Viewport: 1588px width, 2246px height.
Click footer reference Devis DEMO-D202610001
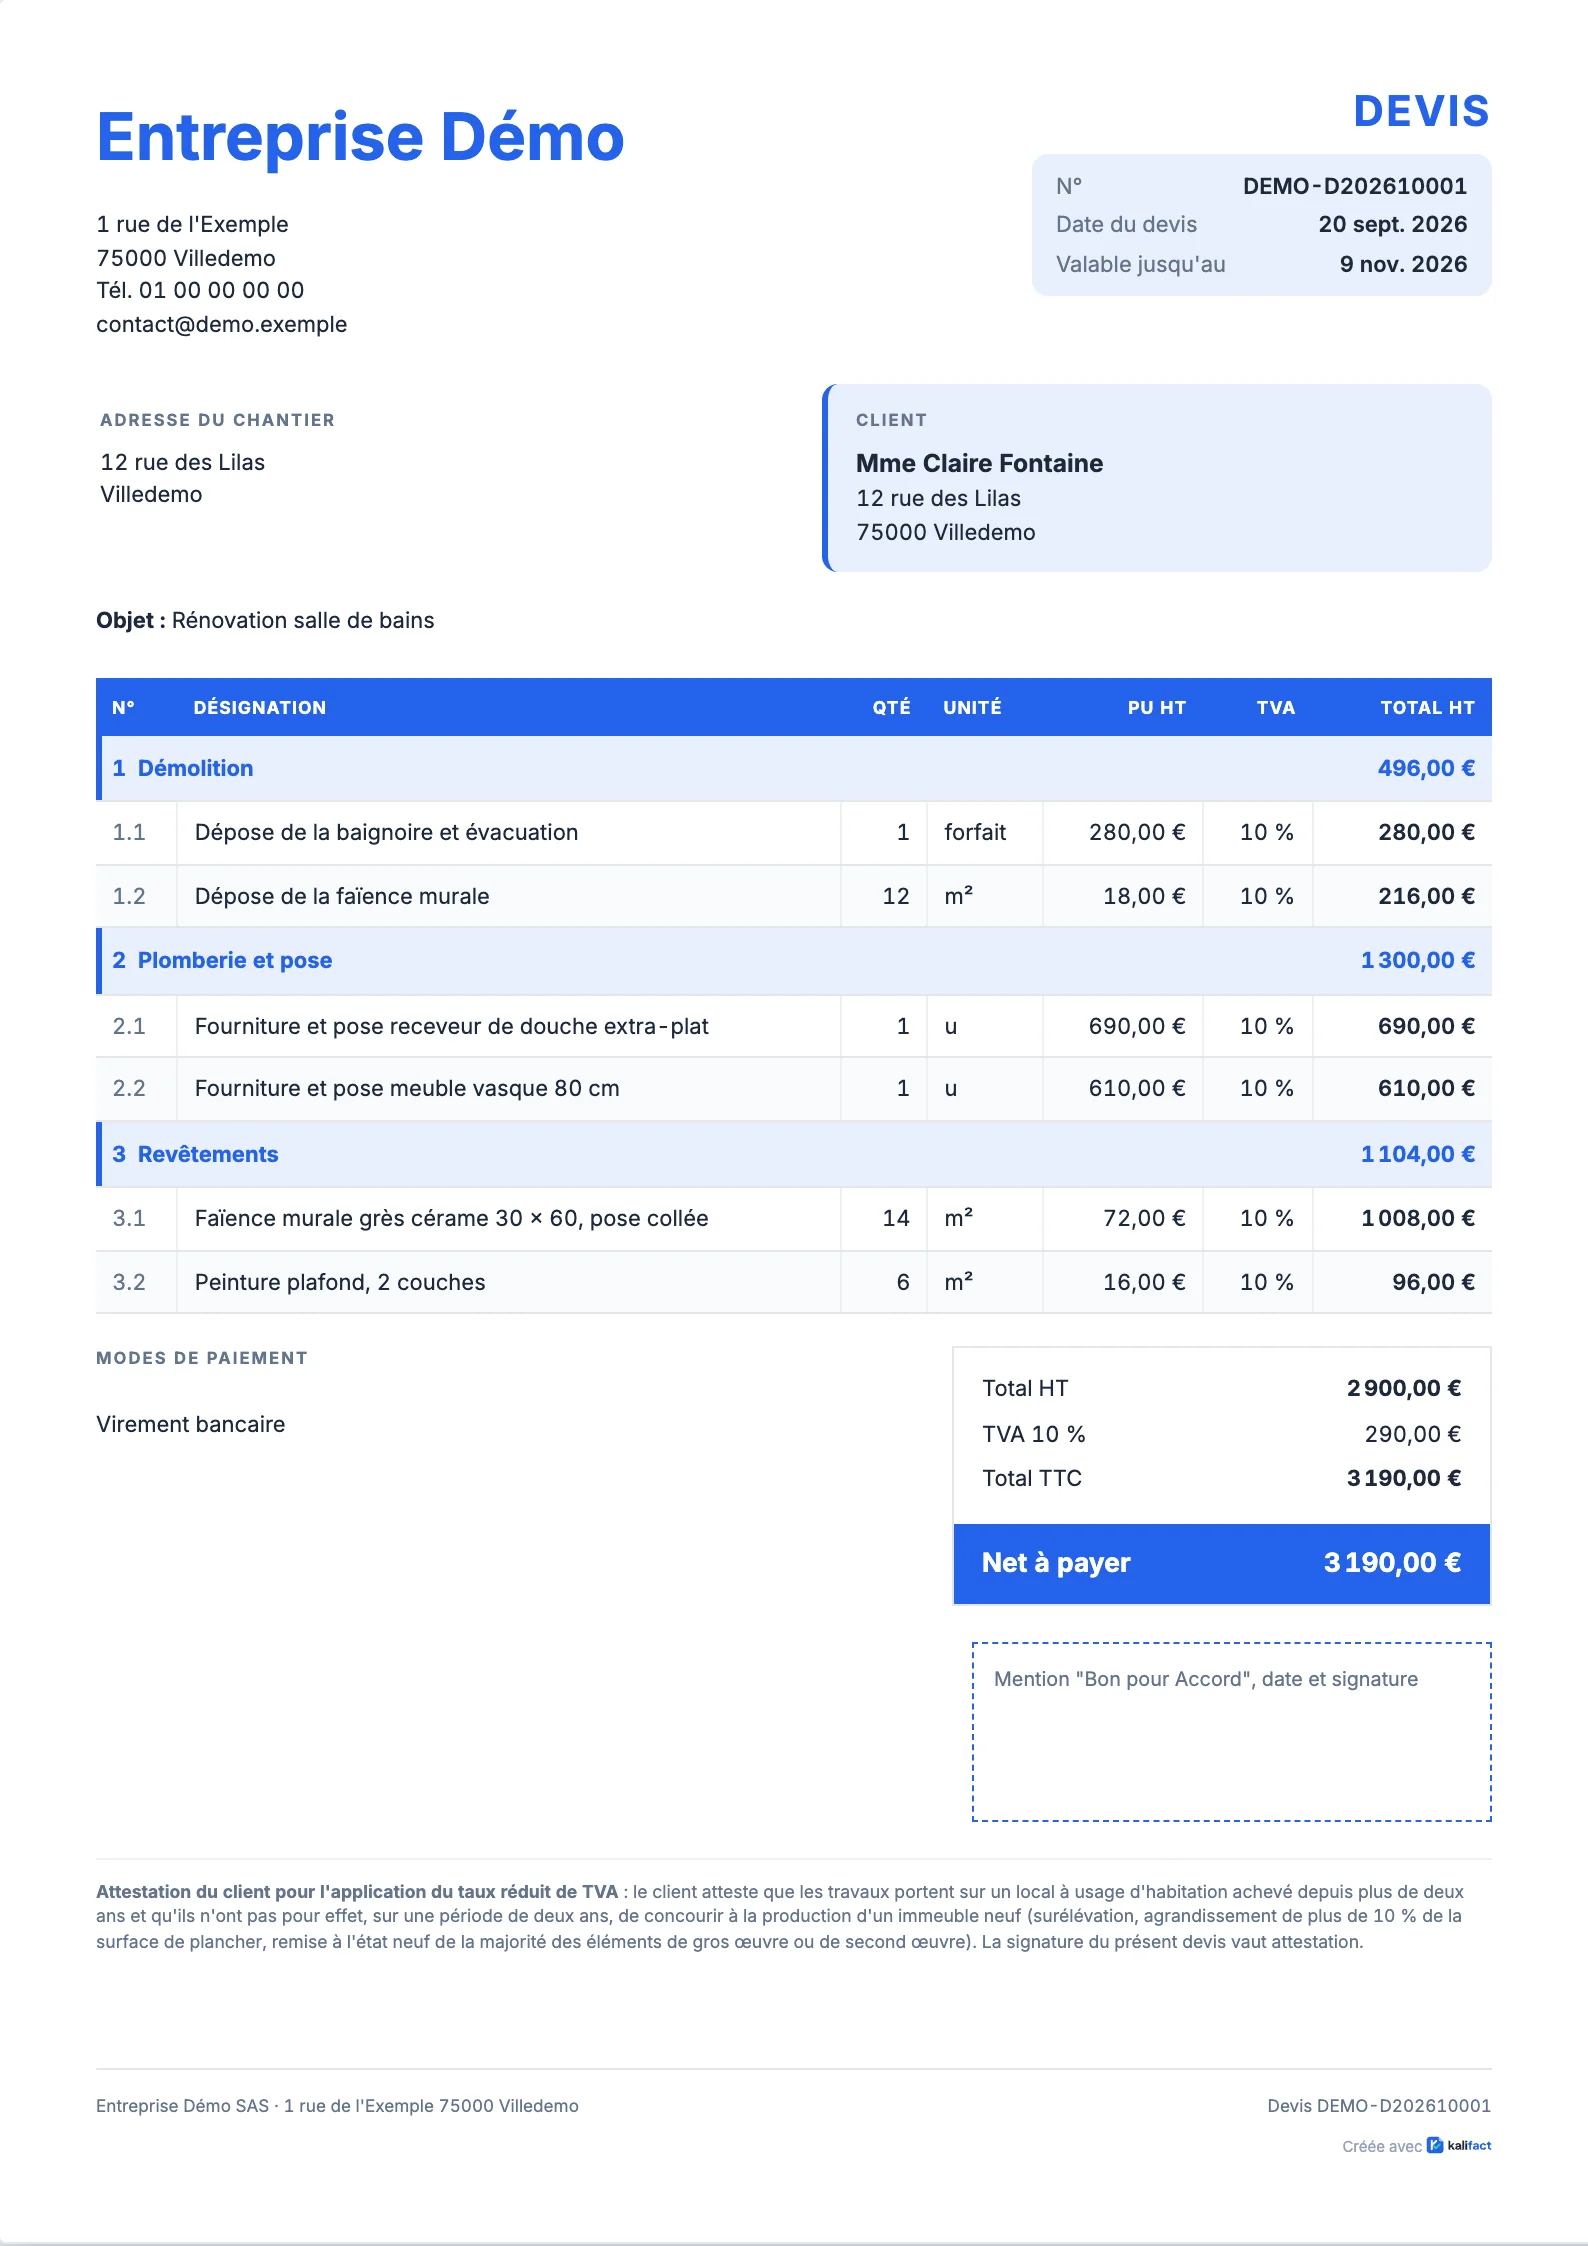[x=1379, y=2105]
